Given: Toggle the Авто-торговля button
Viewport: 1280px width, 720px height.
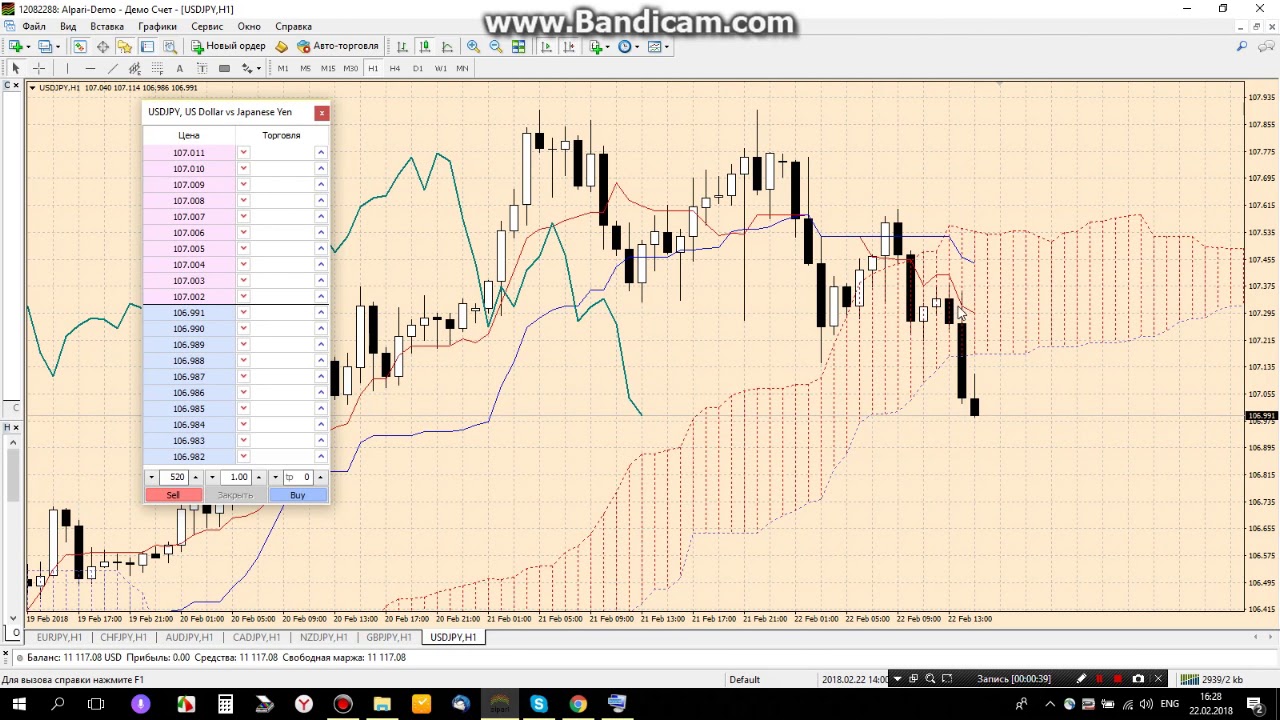Looking at the screenshot, I should click(x=338, y=46).
